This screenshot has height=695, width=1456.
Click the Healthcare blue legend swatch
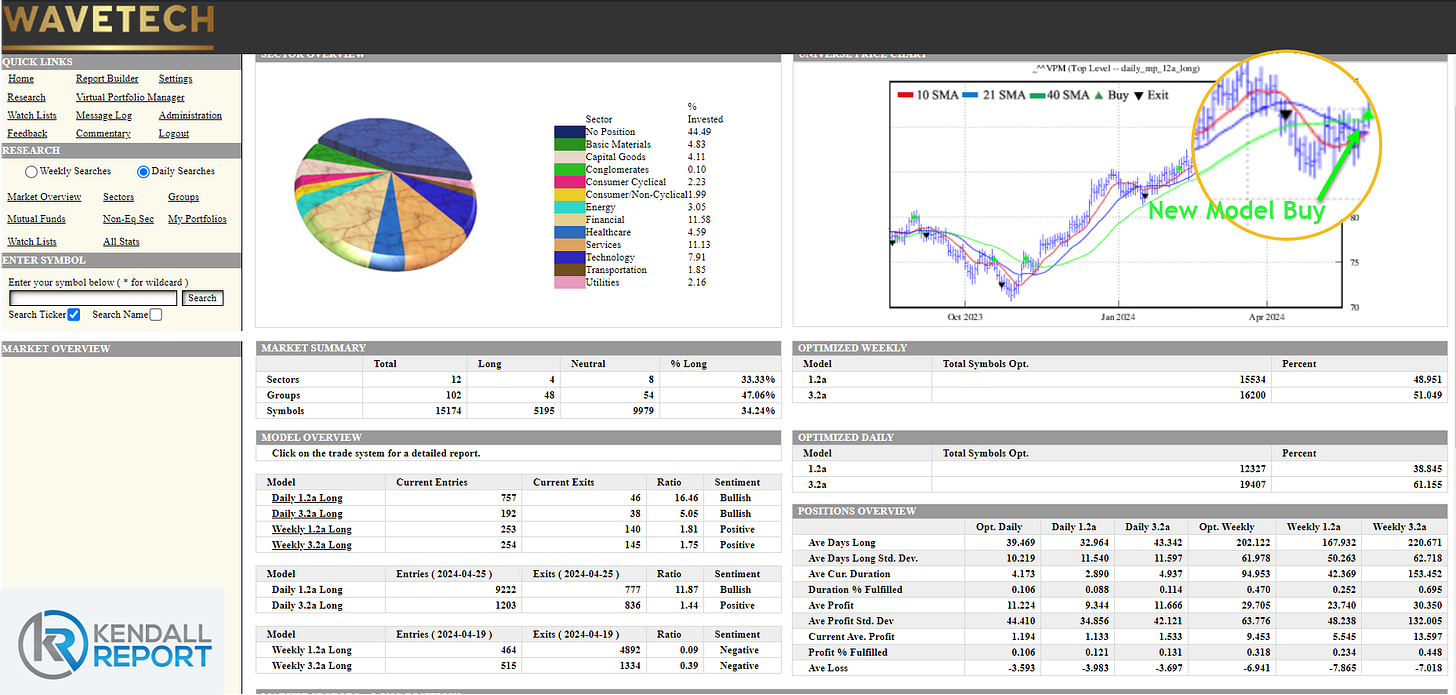coord(569,232)
